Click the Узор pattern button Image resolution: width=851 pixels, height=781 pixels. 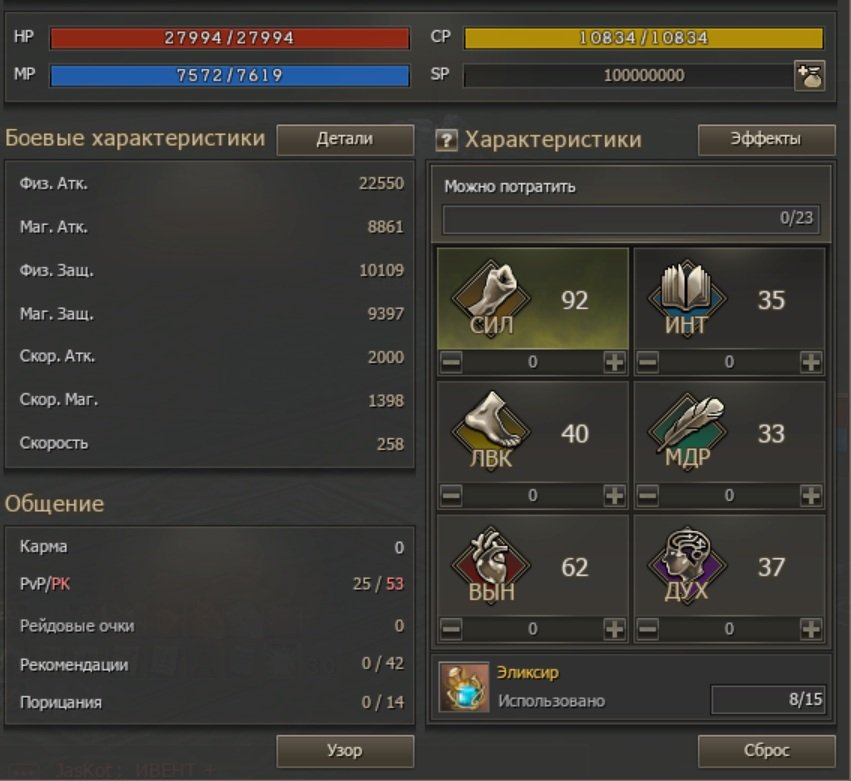345,751
